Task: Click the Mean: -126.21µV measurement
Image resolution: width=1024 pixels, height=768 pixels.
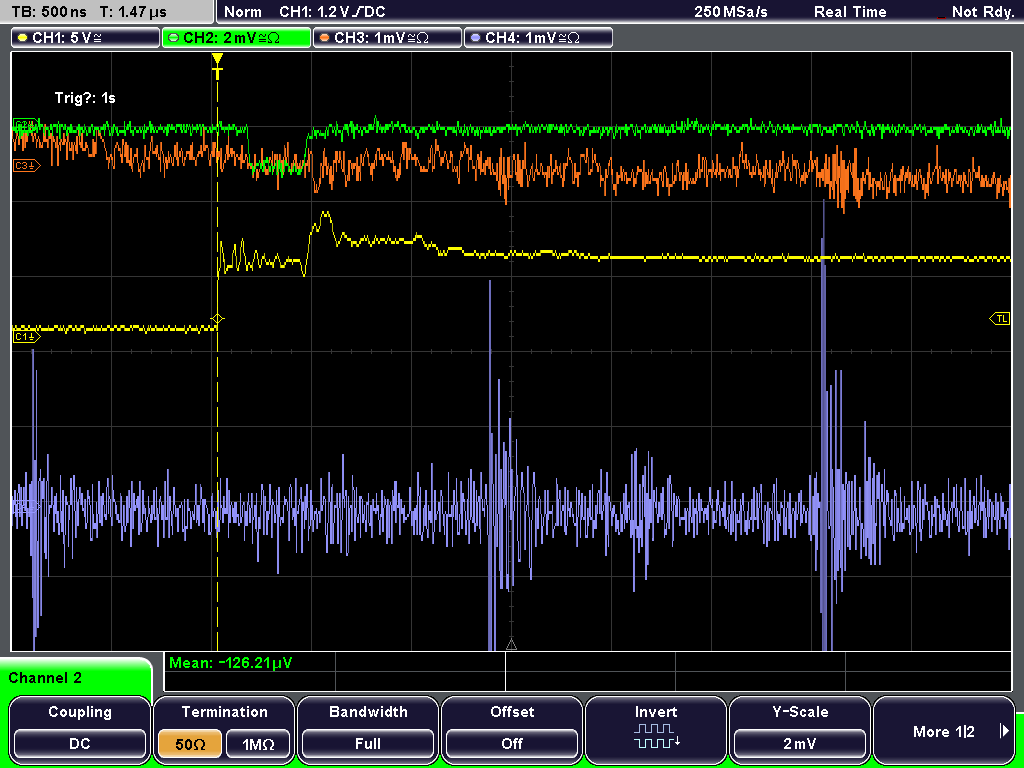Action: 231,663
